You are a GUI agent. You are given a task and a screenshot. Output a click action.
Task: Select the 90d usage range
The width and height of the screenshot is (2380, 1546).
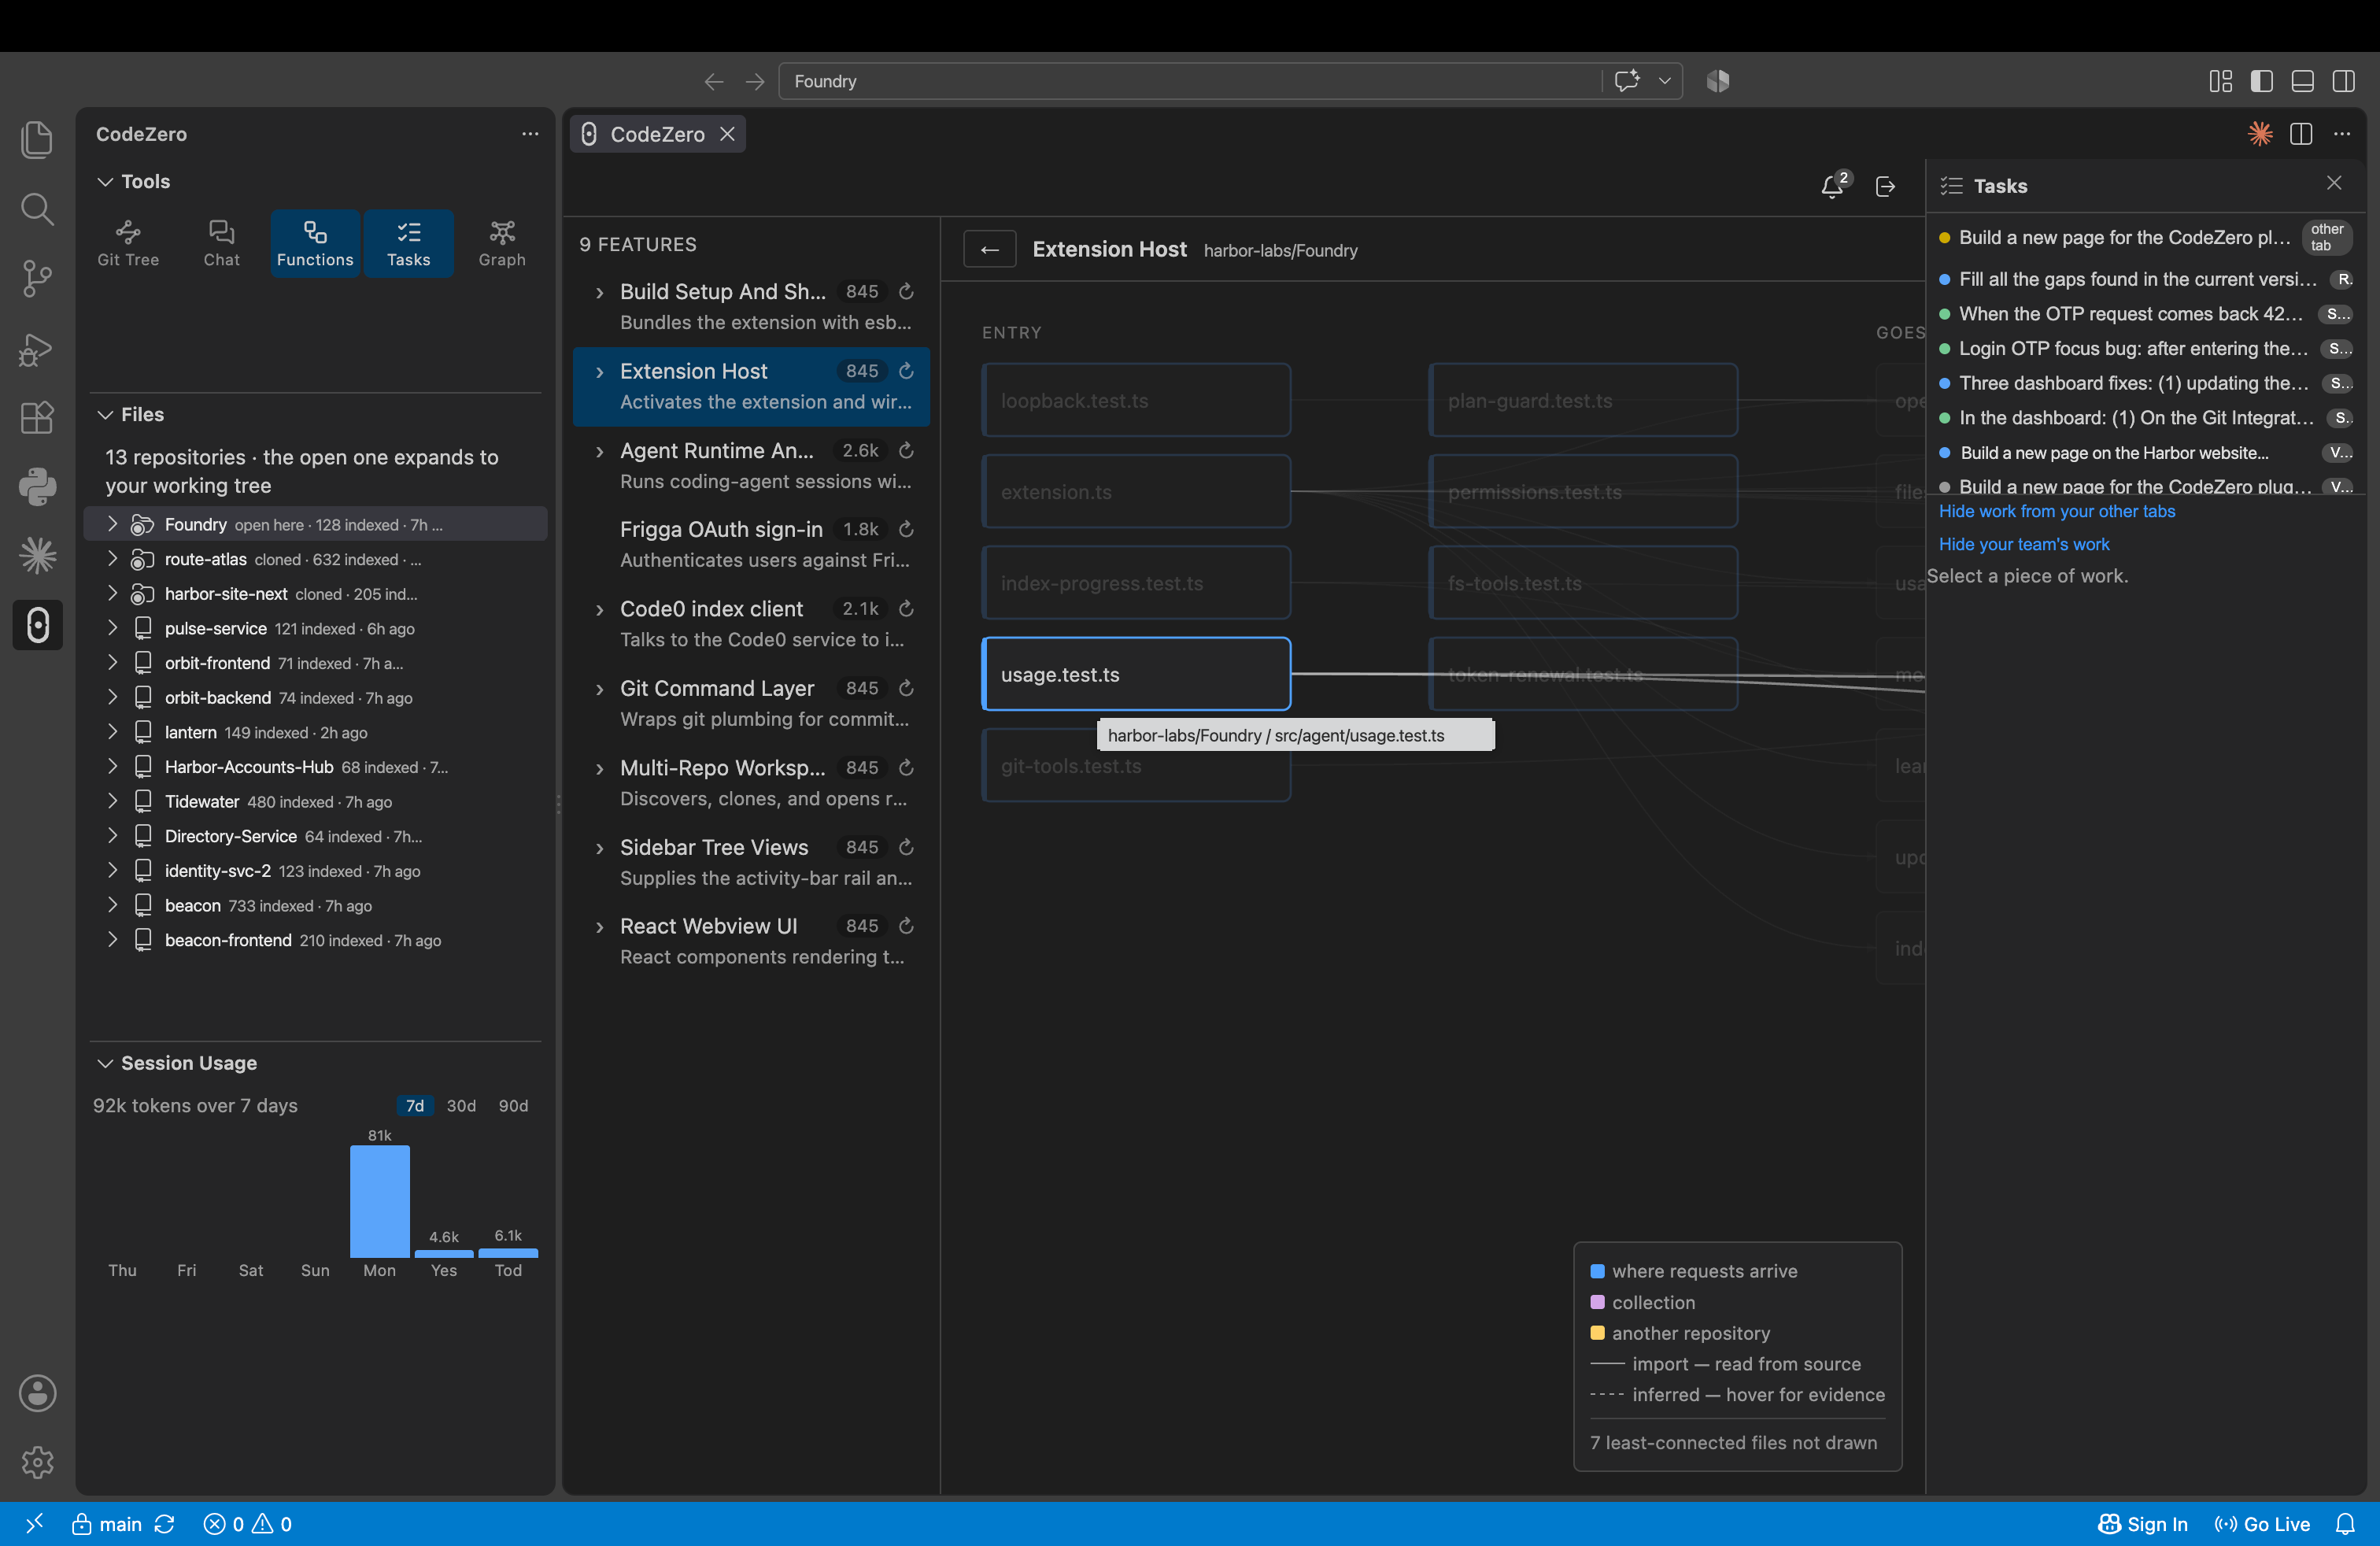click(x=513, y=1105)
